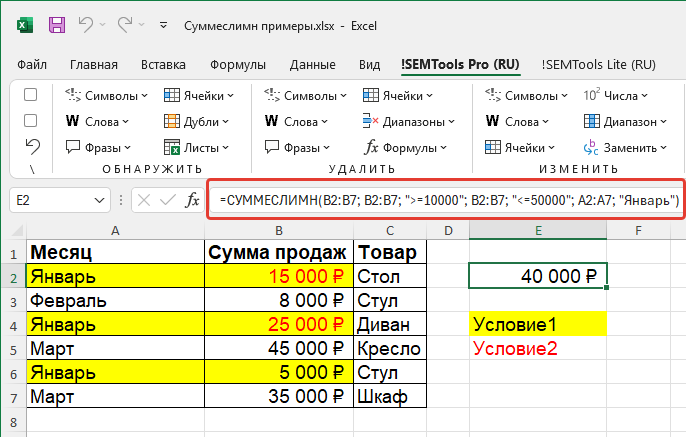This screenshot has height=437, width=686.
Task: Open Слова menu in Удалить group
Action: tap(296, 122)
